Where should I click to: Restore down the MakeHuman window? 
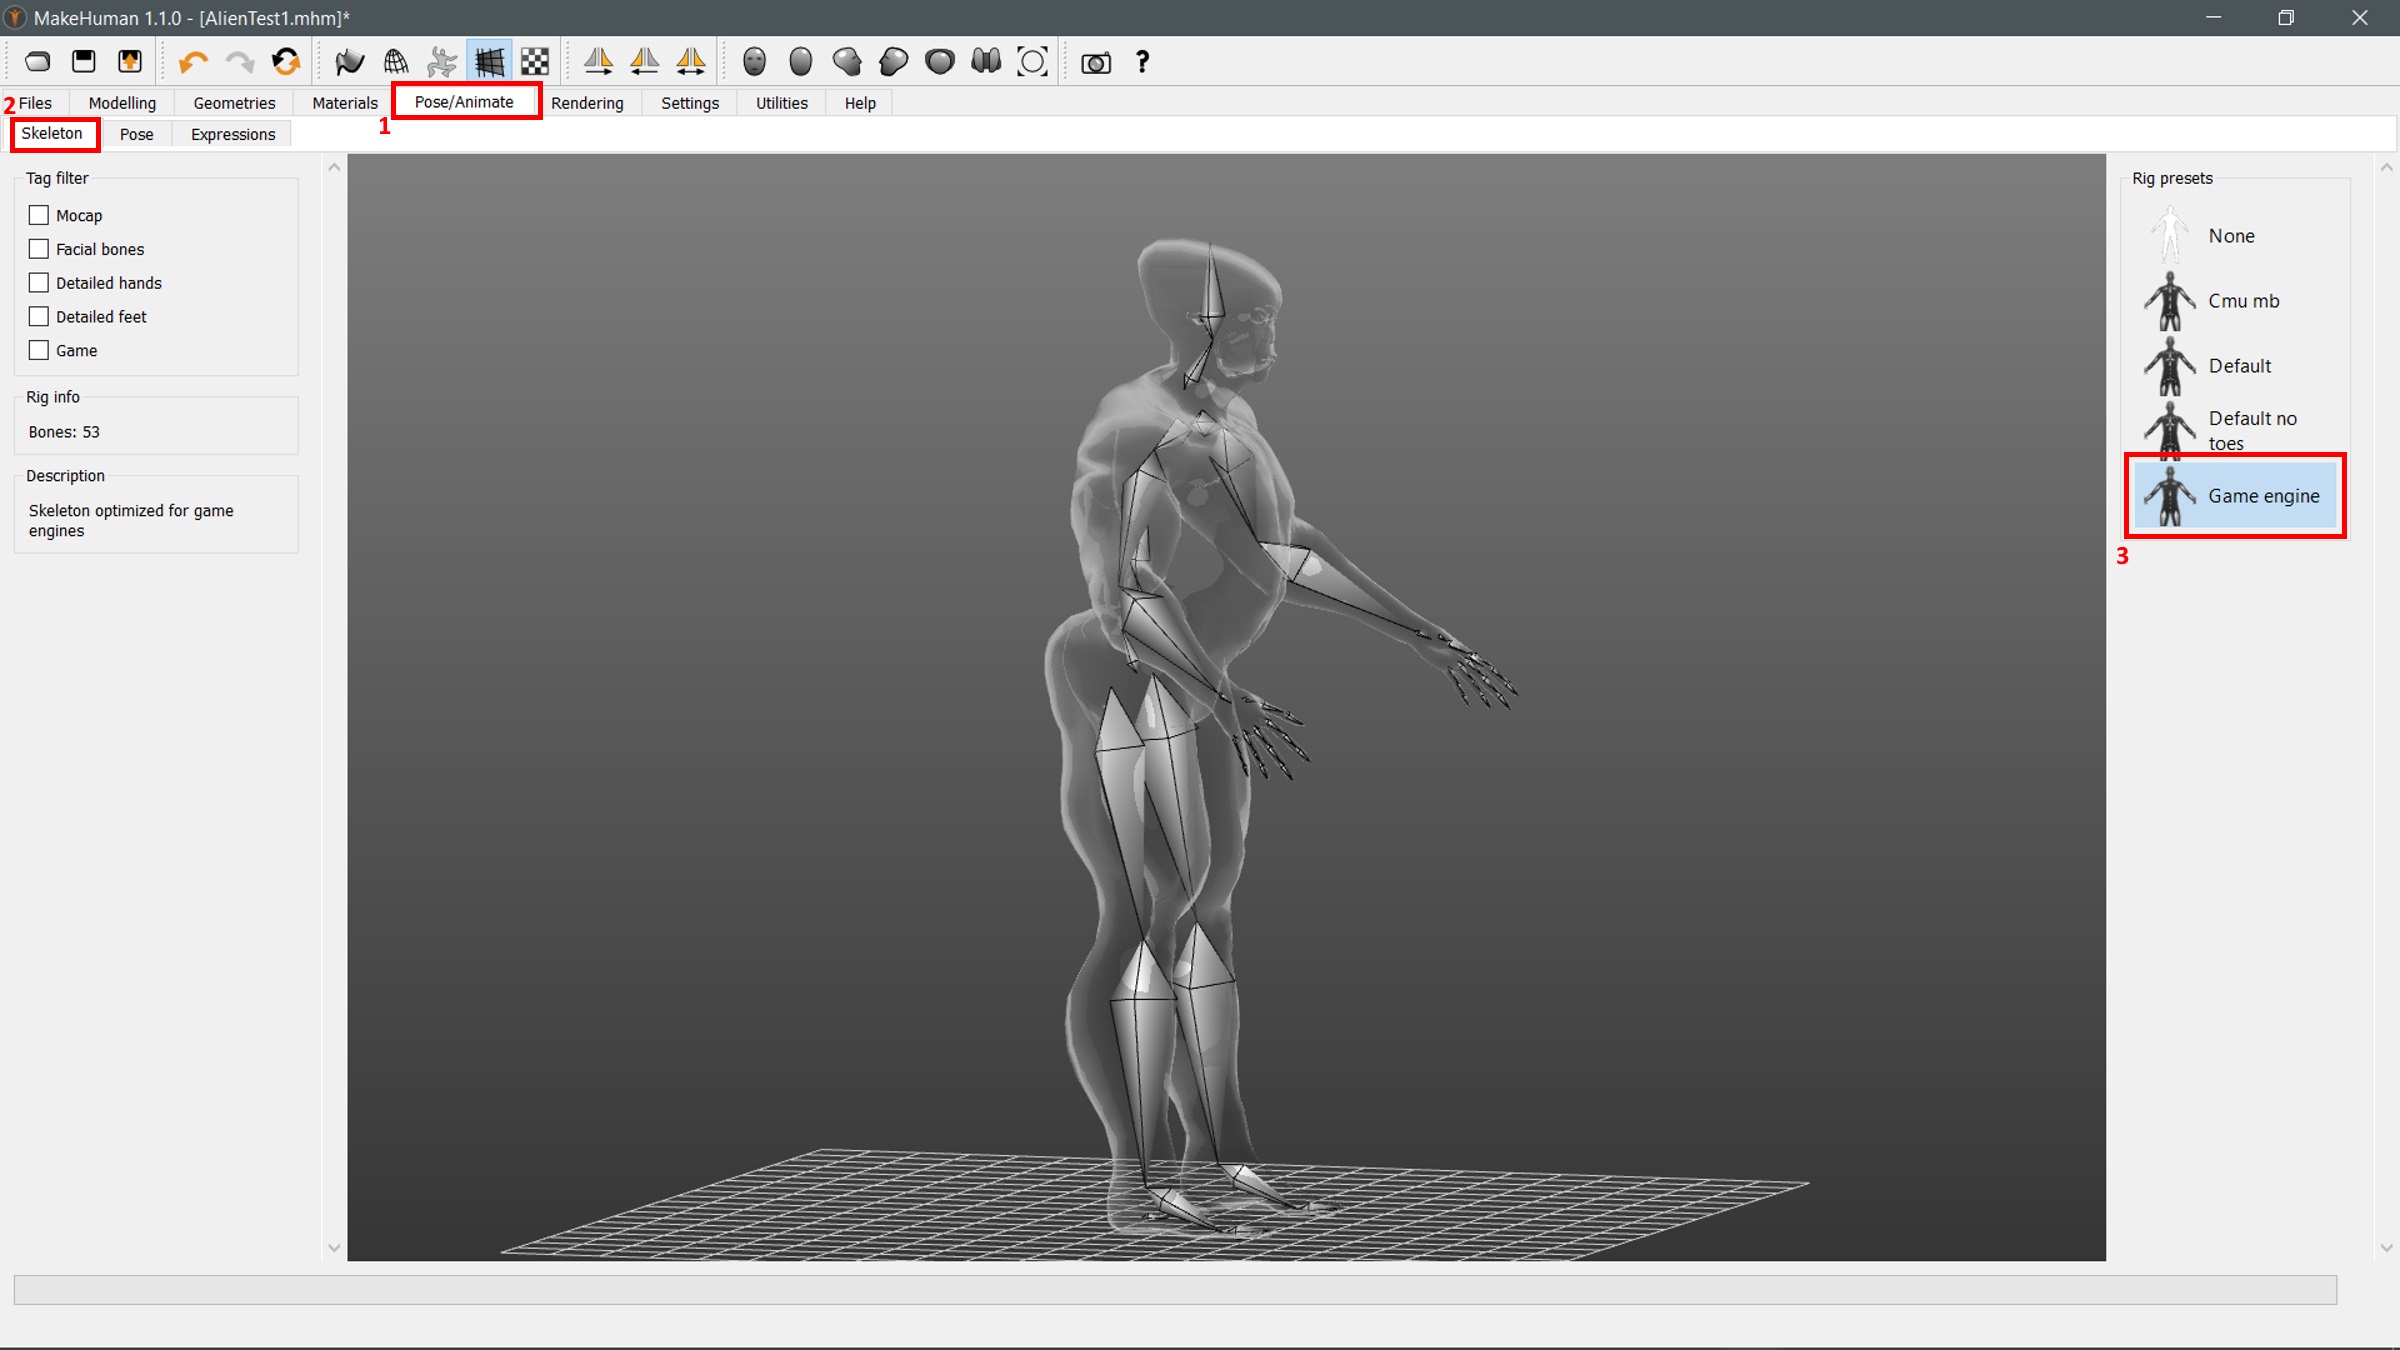pyautogui.click(x=2286, y=18)
